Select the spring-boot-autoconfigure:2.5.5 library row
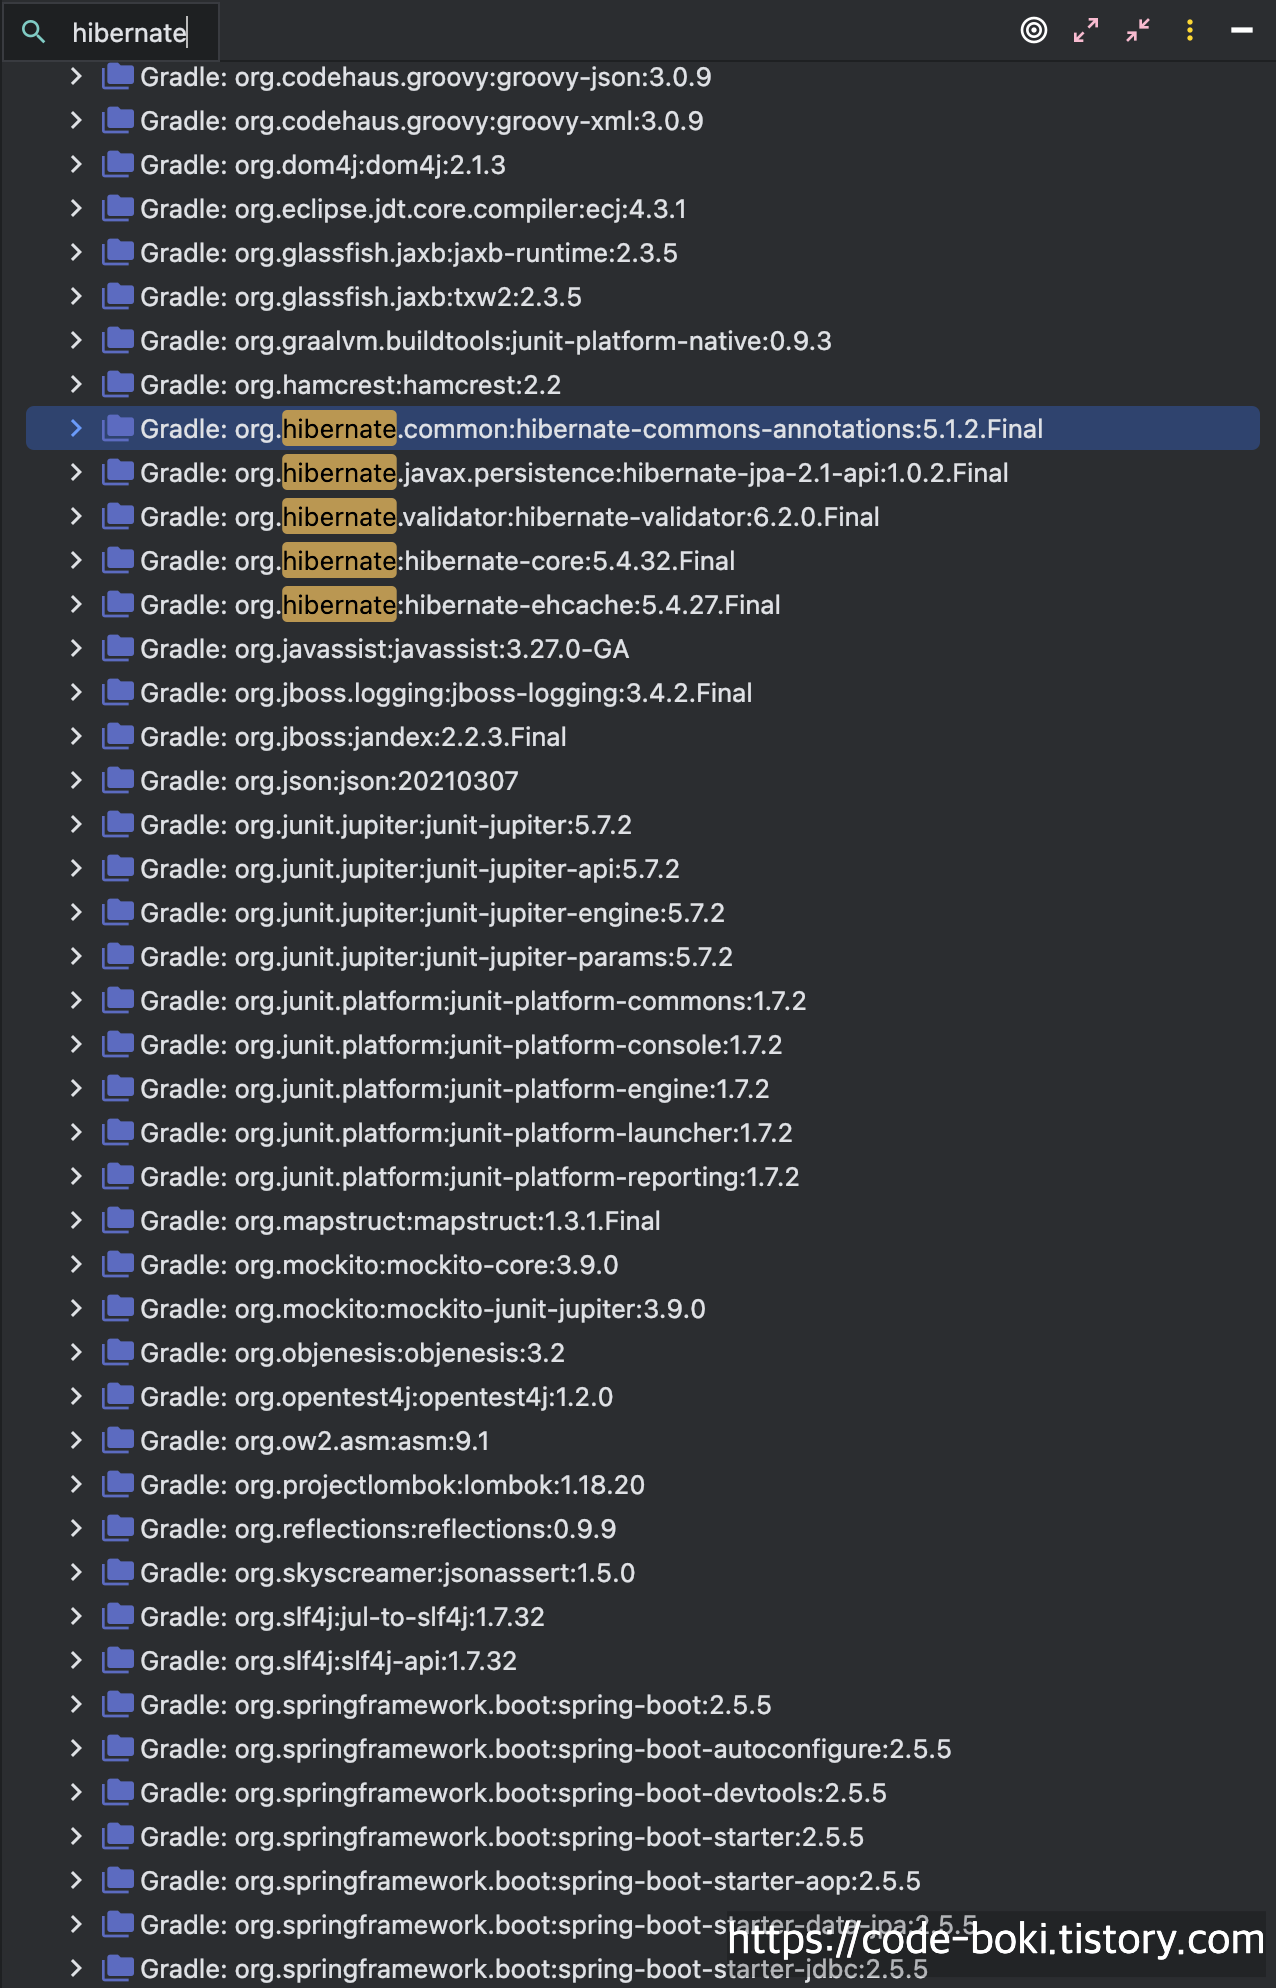This screenshot has width=1276, height=1988. (x=643, y=1748)
